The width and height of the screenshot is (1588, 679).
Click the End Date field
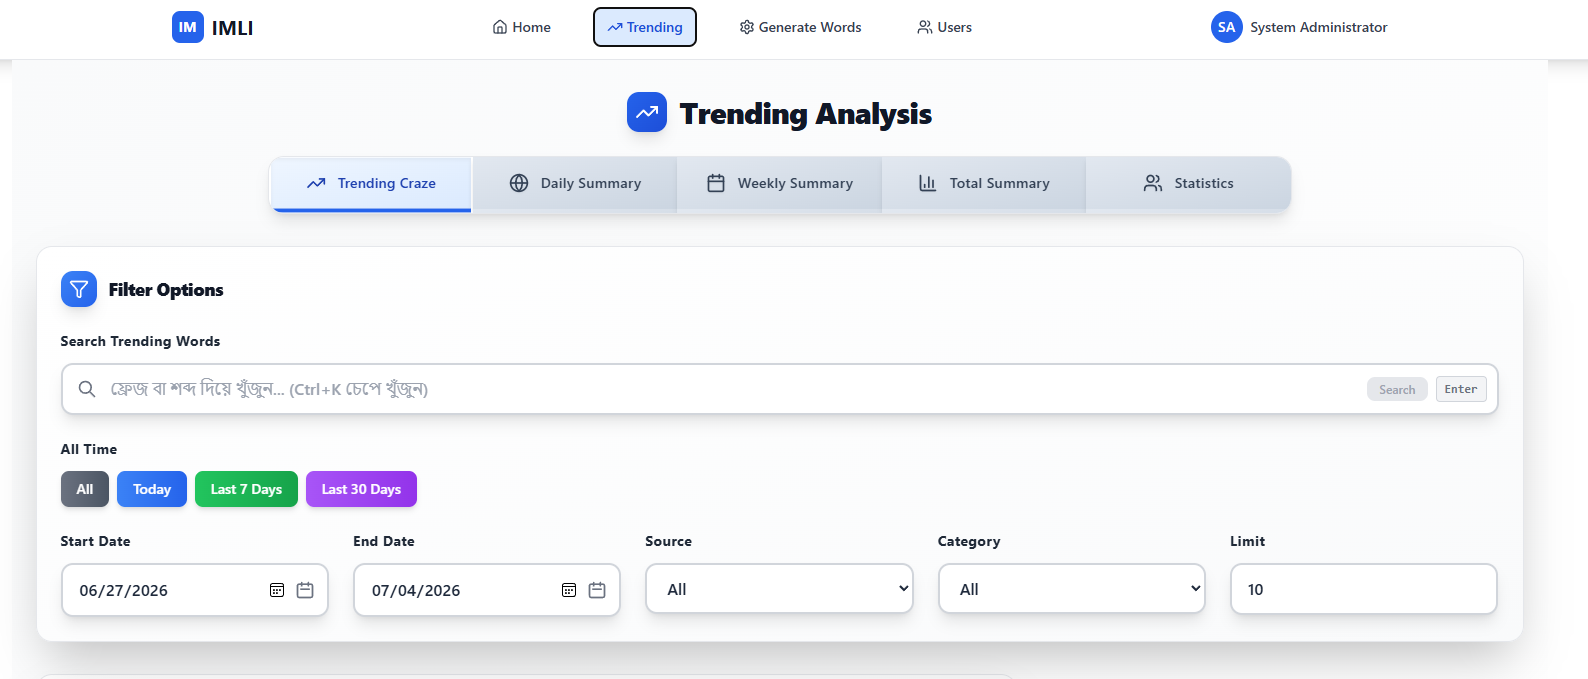click(x=487, y=590)
